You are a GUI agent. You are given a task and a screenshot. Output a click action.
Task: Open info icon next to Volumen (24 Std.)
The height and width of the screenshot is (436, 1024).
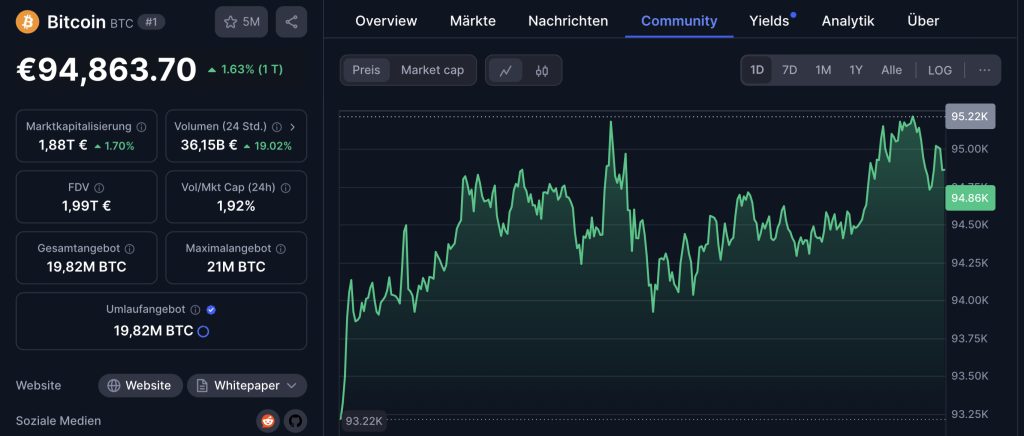pos(277,127)
